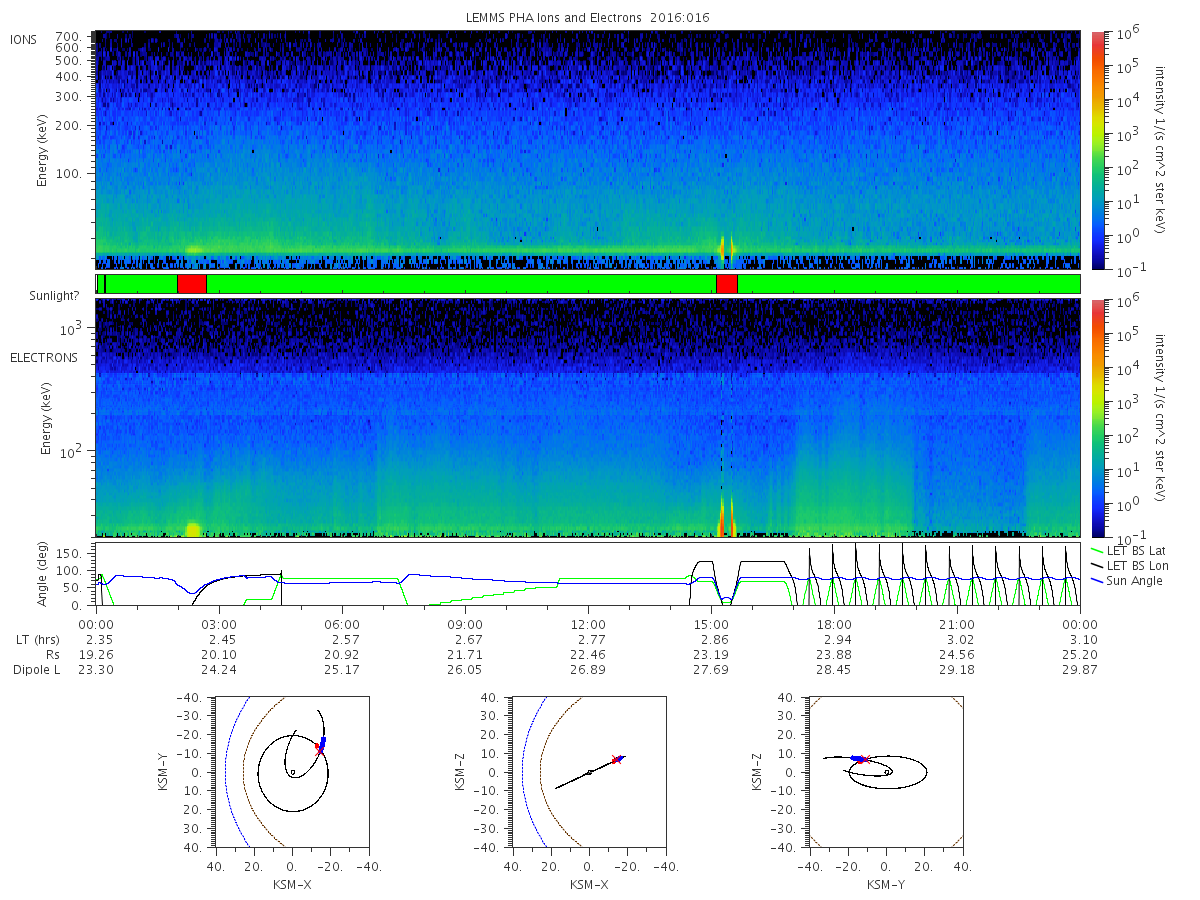
Task: Select the "LET BS Lon" legend entry
Action: [x=1128, y=566]
